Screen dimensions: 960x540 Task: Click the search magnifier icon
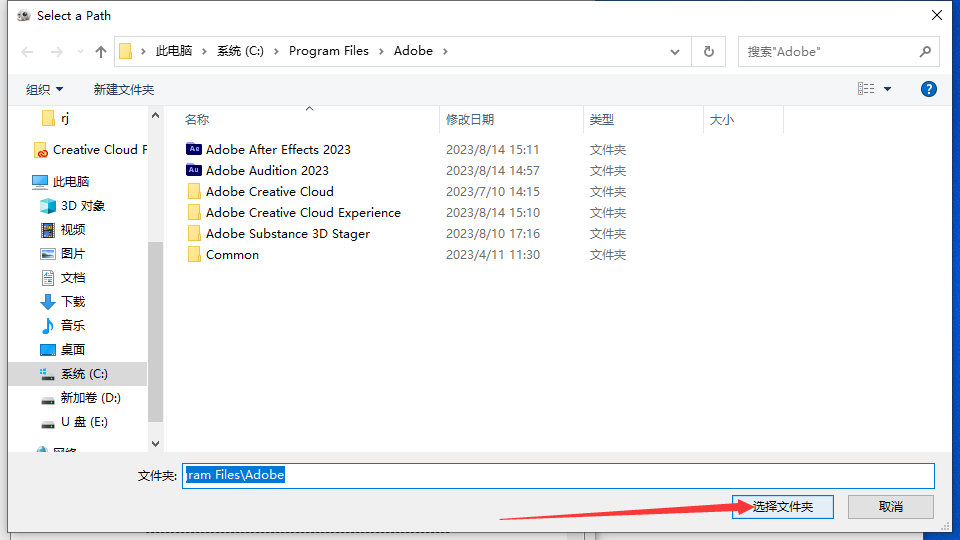pyautogui.click(x=925, y=51)
